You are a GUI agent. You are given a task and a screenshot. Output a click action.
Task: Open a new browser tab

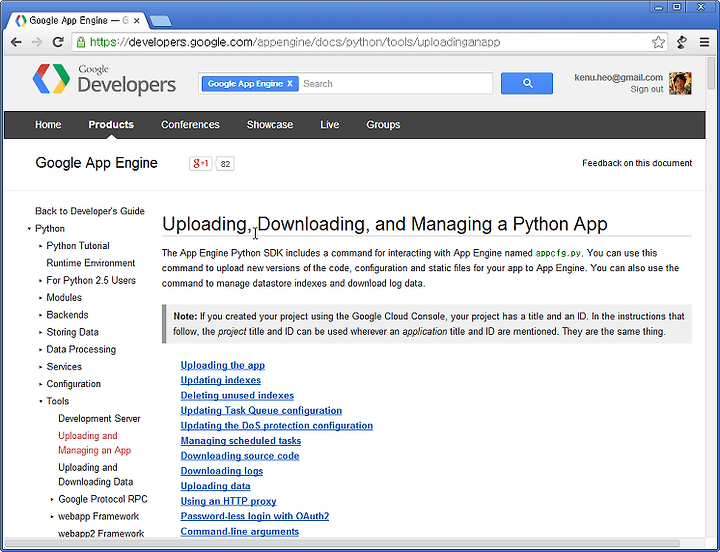coord(161,21)
